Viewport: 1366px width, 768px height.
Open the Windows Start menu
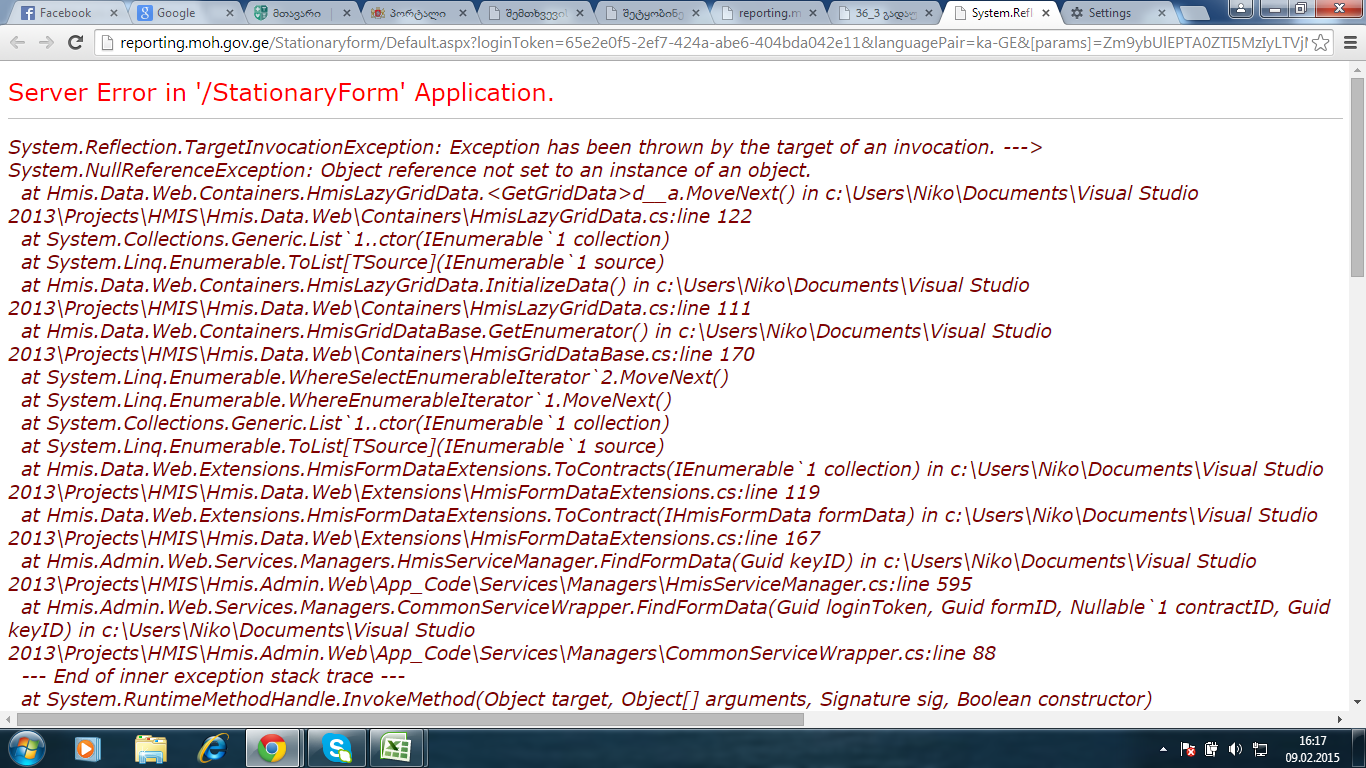[26, 748]
